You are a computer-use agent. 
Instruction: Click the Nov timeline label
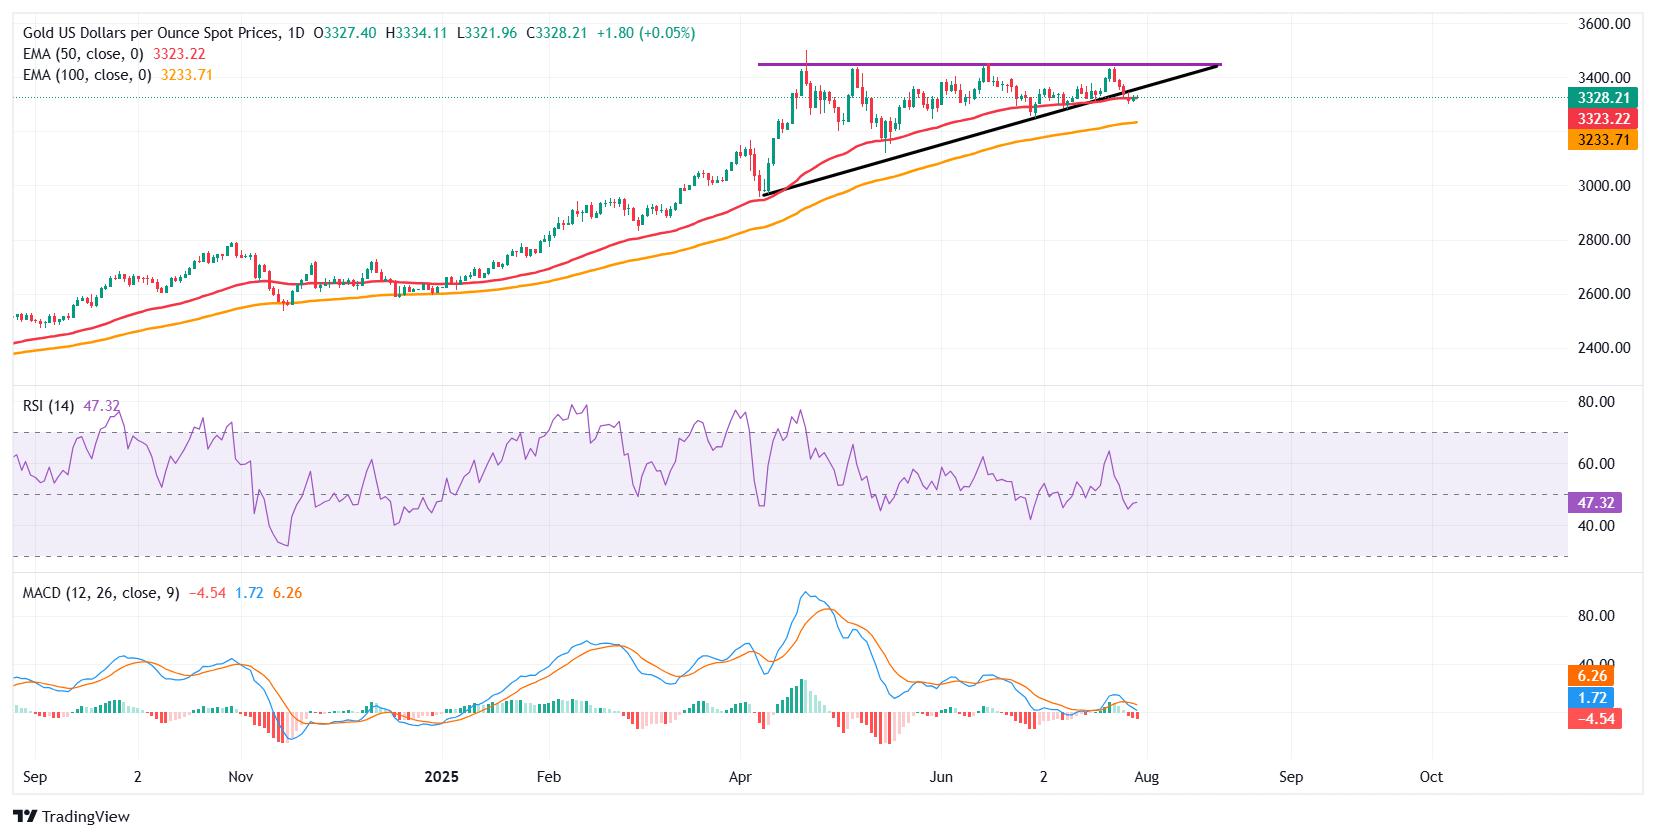pos(241,777)
